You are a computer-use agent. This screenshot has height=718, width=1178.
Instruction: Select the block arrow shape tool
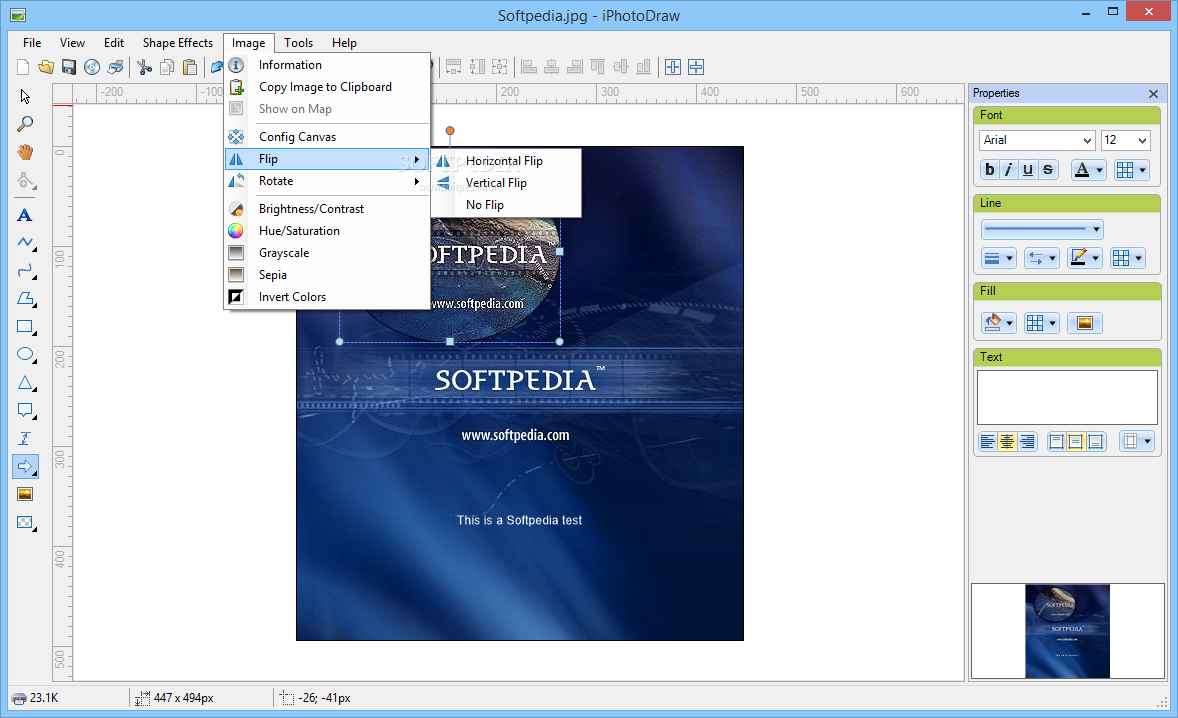(x=26, y=466)
